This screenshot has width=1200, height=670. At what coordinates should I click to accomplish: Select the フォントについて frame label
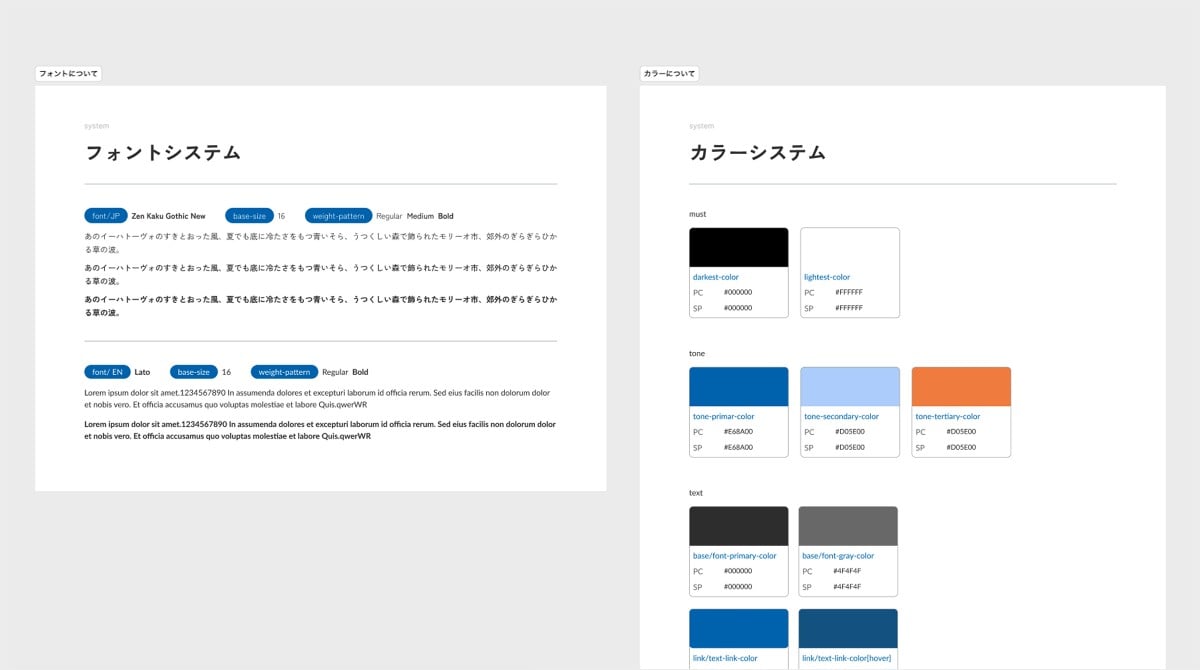(68, 74)
